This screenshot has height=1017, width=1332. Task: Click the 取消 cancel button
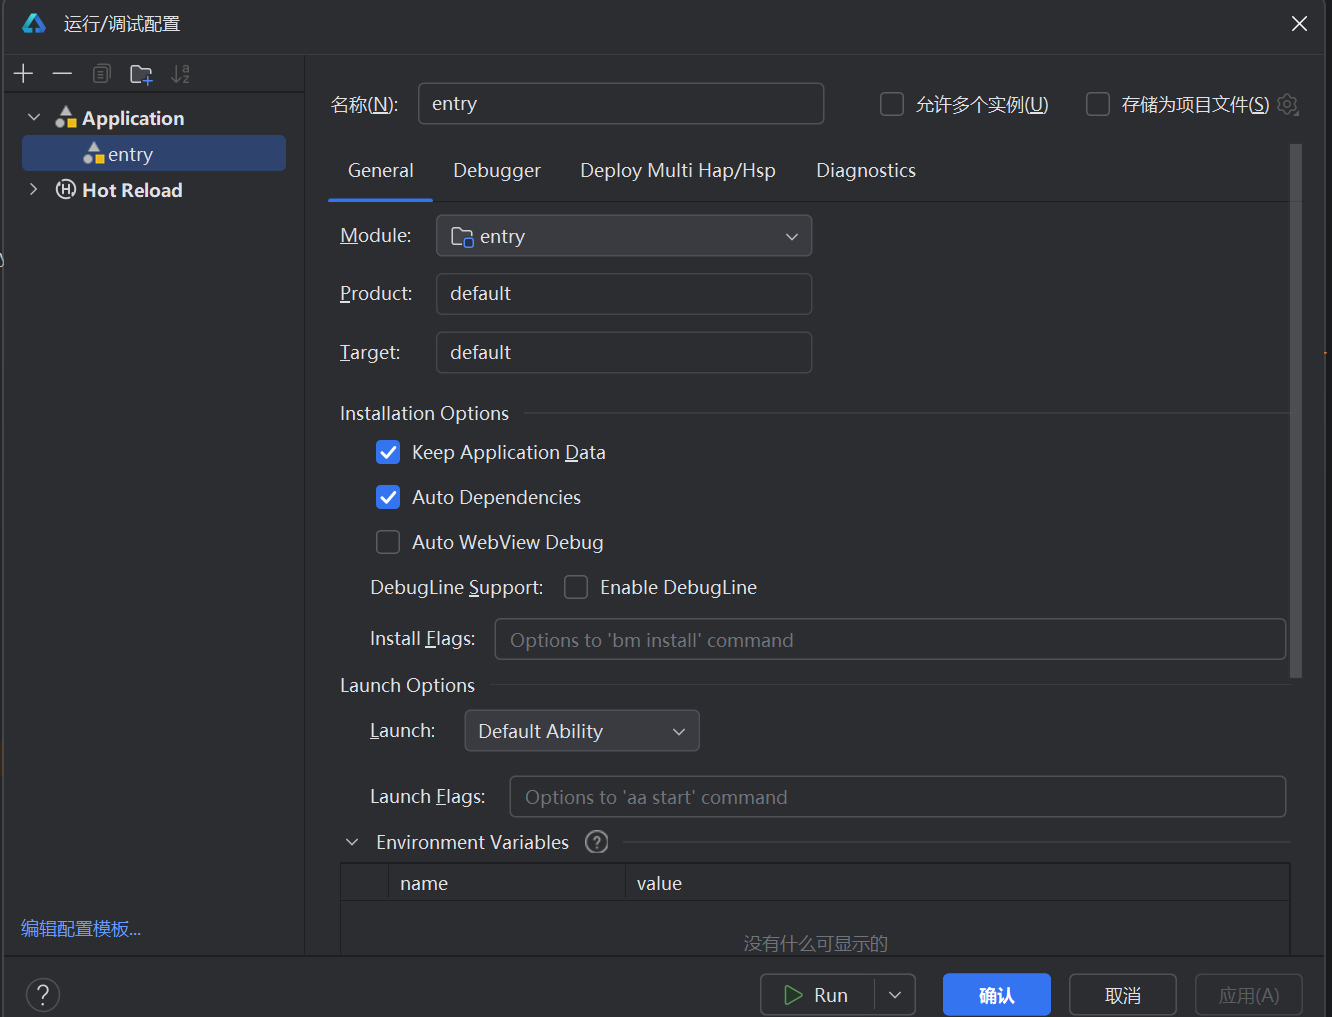[1123, 995]
